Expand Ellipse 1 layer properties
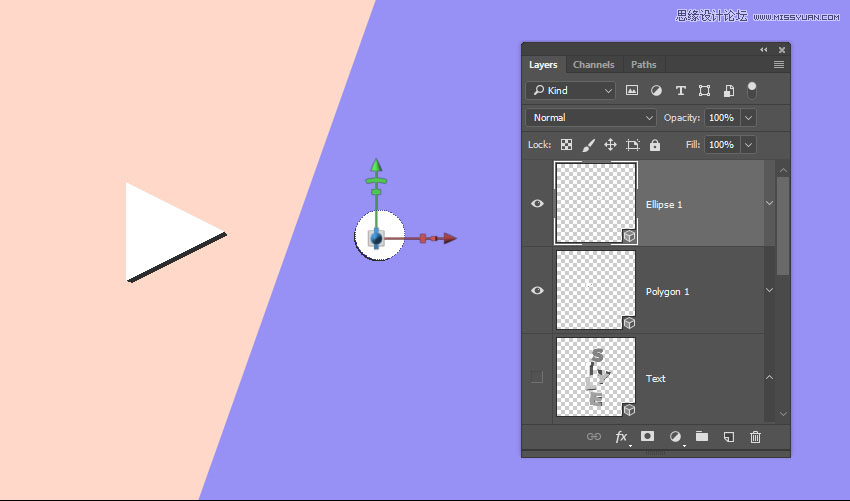The width and height of the screenshot is (850, 501). pyautogui.click(x=769, y=203)
